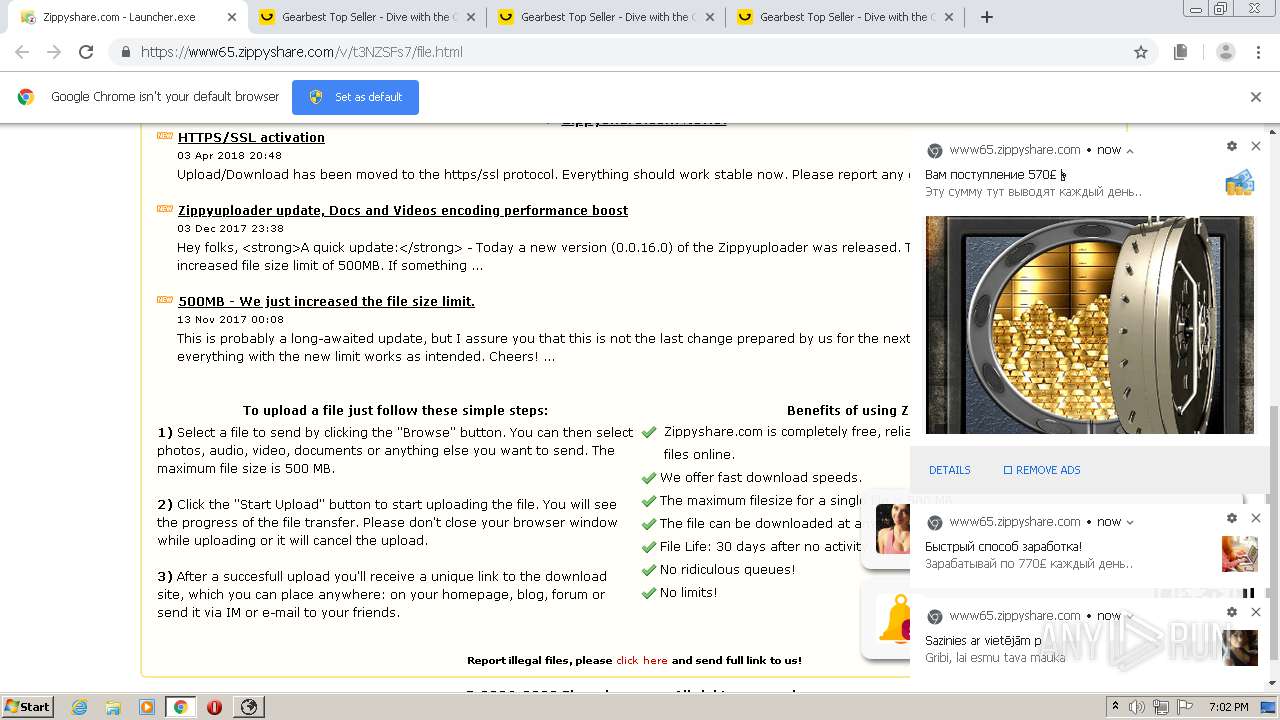
Task: Click the Set as default button
Action: point(355,97)
